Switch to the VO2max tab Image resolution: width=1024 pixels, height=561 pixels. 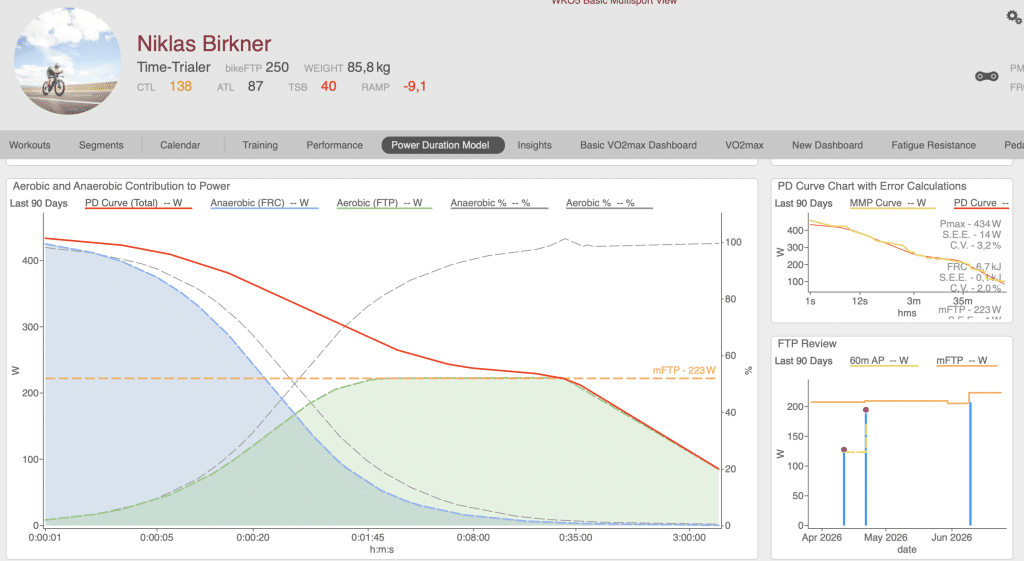[x=744, y=145]
